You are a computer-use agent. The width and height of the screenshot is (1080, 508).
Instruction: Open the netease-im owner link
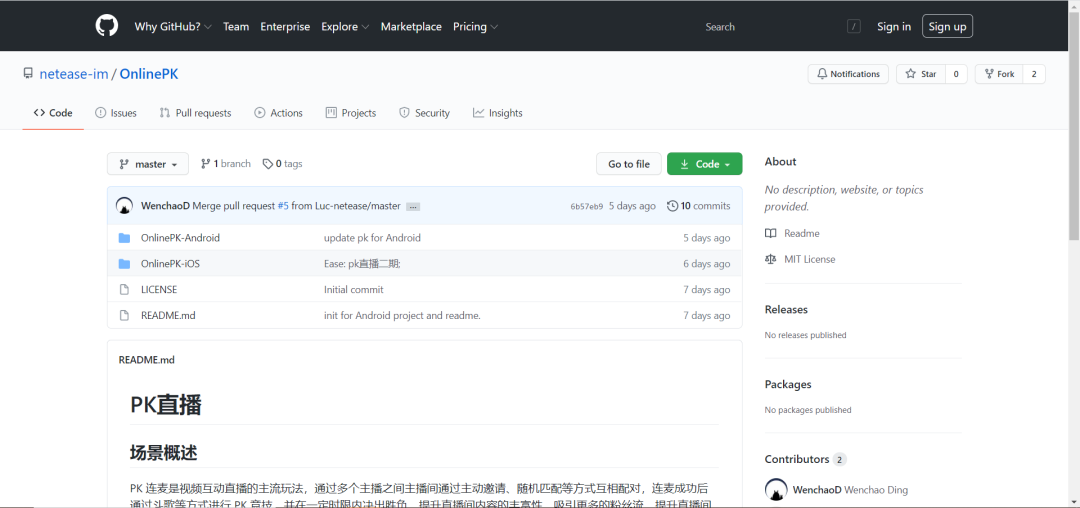point(74,74)
